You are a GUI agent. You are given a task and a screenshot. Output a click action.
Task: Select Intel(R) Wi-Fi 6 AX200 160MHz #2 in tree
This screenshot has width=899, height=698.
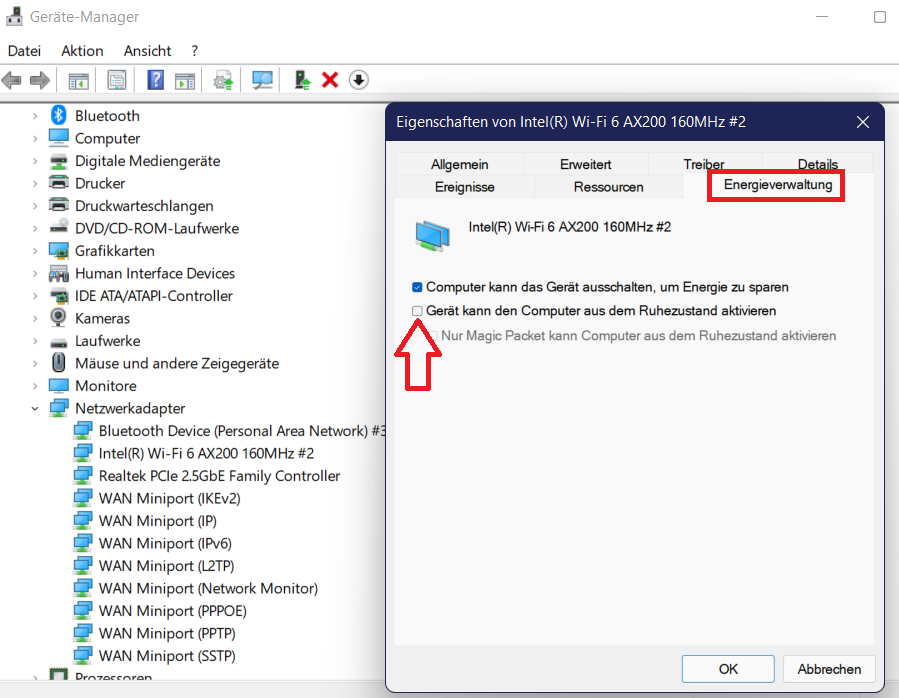206,453
